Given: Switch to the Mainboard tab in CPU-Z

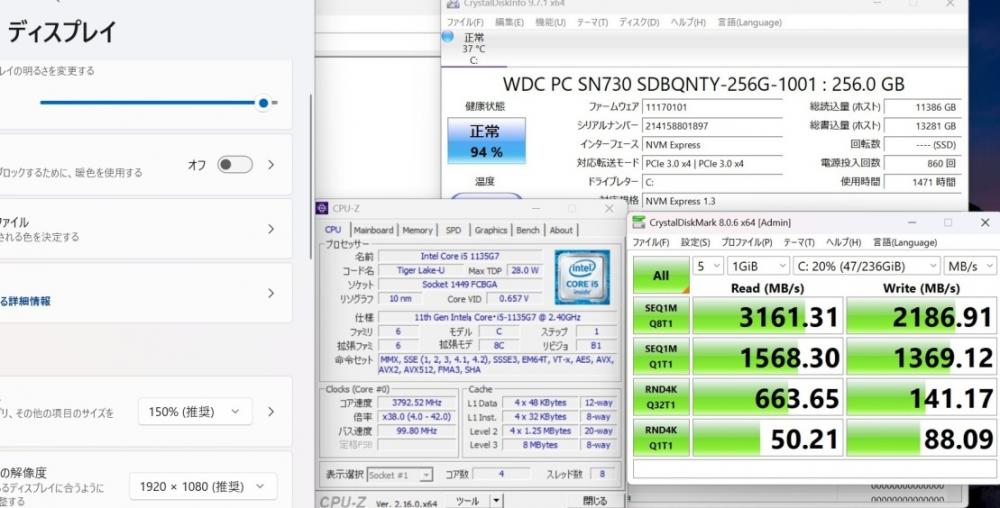Looking at the screenshot, I should [x=374, y=230].
